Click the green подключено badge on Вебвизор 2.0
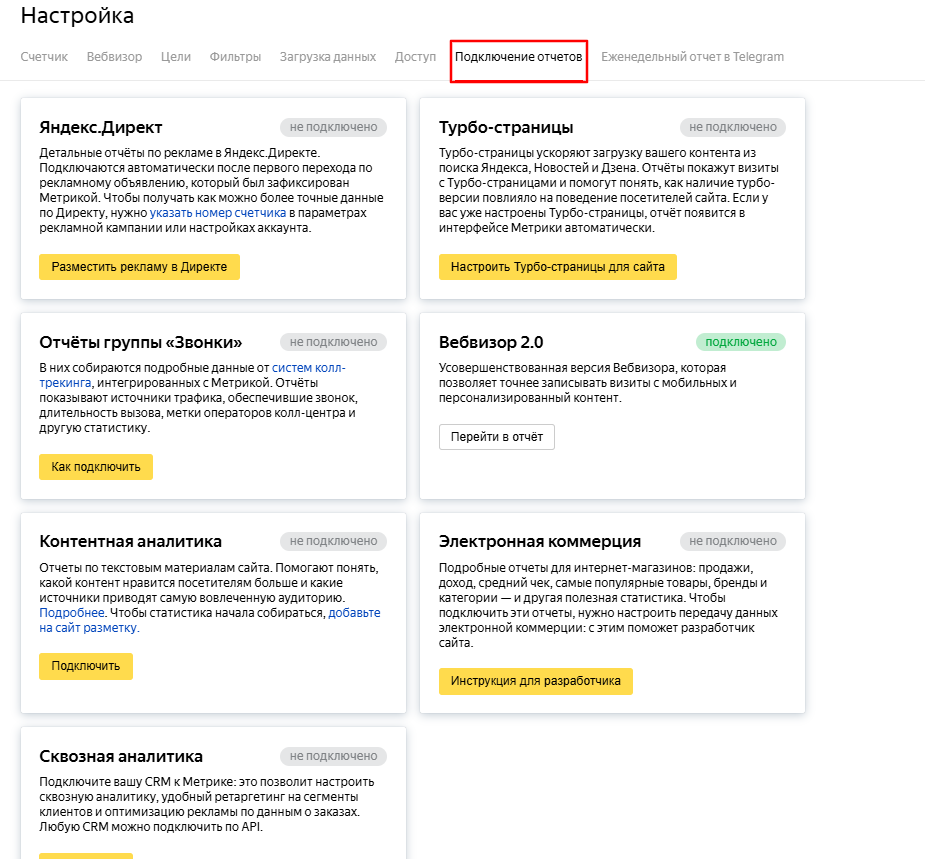 (x=740, y=342)
